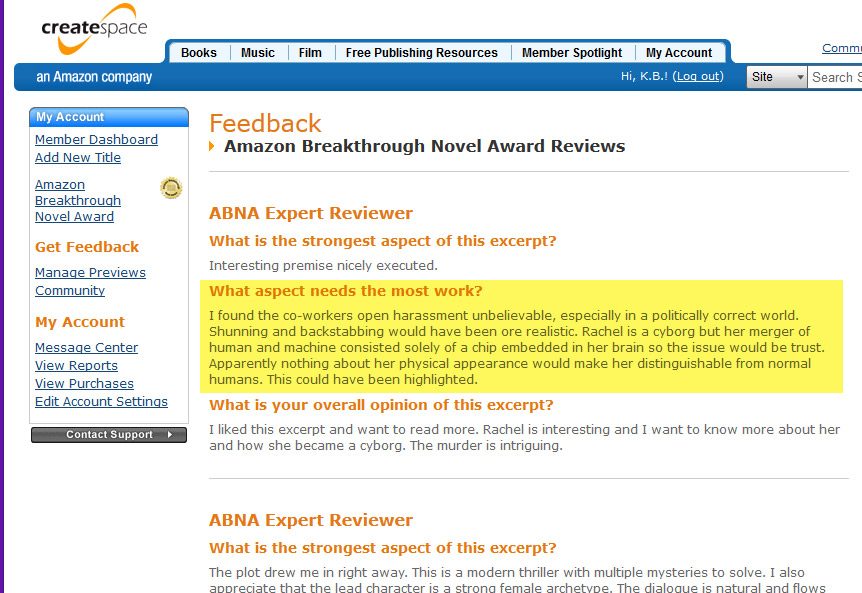Click the Add New Title link
Viewport: 862px width, 593px height.
click(78, 158)
